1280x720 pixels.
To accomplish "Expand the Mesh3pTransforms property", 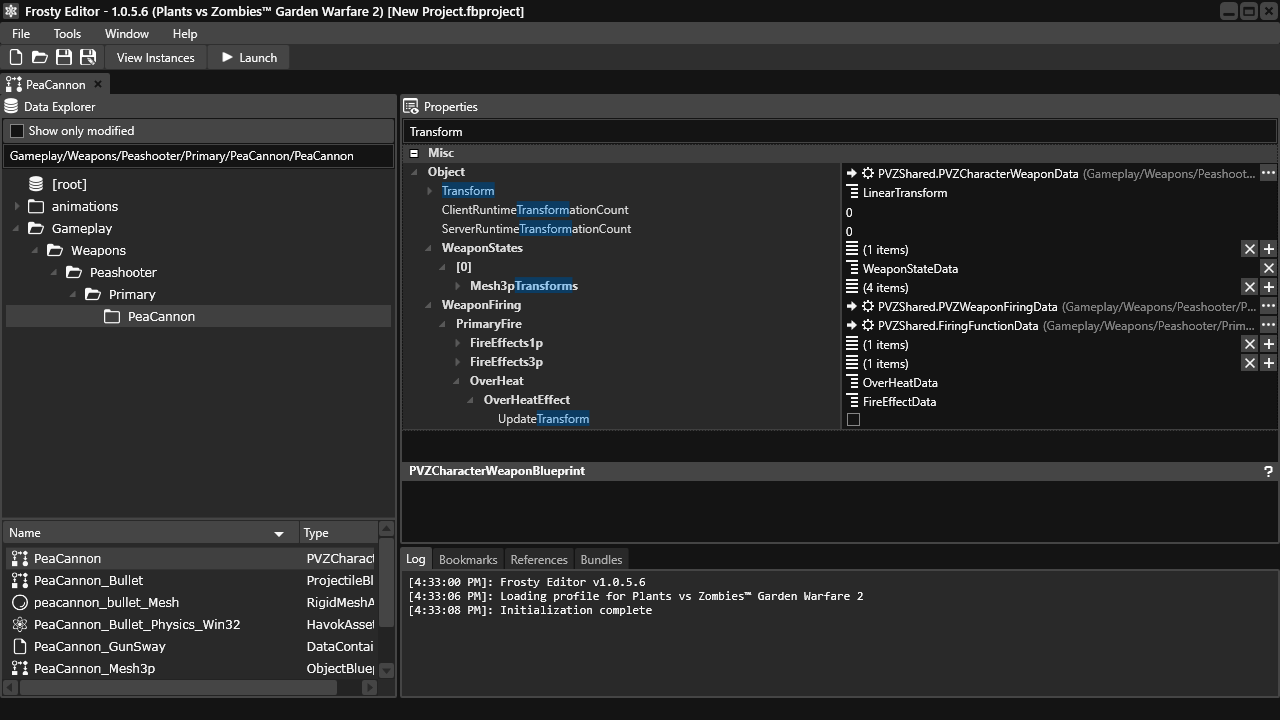I will 458,286.
